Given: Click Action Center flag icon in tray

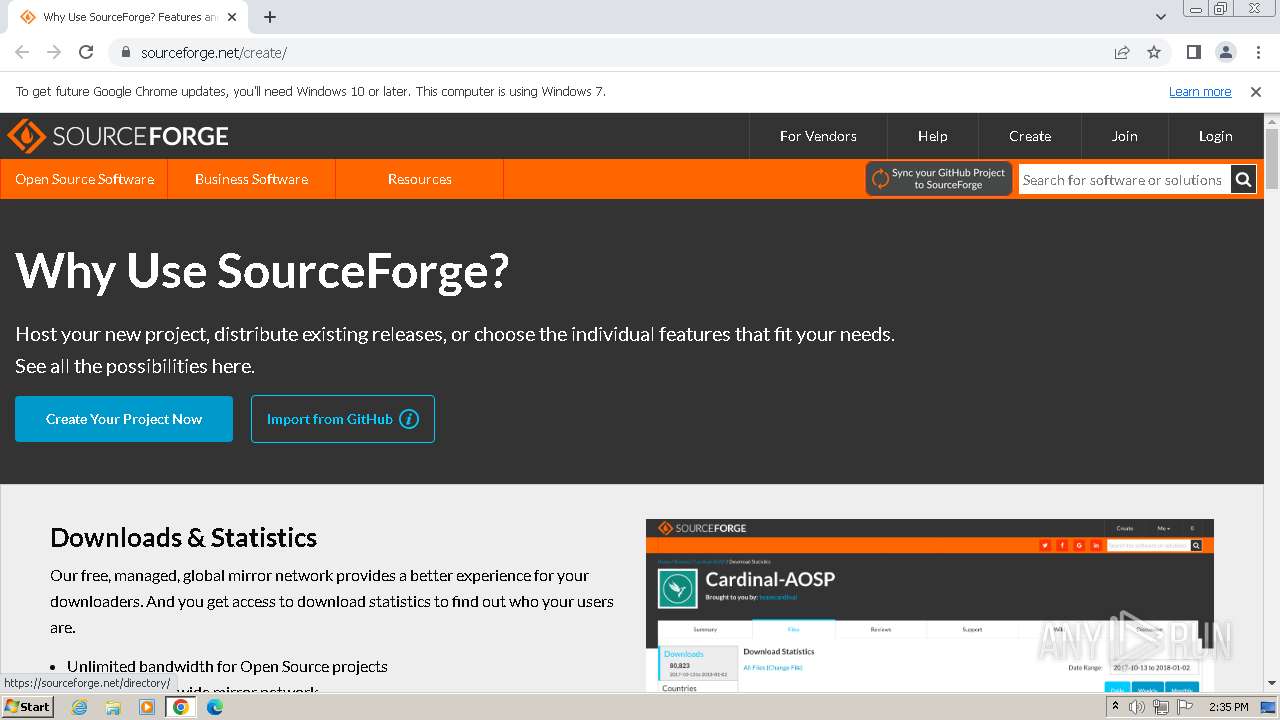Looking at the screenshot, I should 1184,707.
